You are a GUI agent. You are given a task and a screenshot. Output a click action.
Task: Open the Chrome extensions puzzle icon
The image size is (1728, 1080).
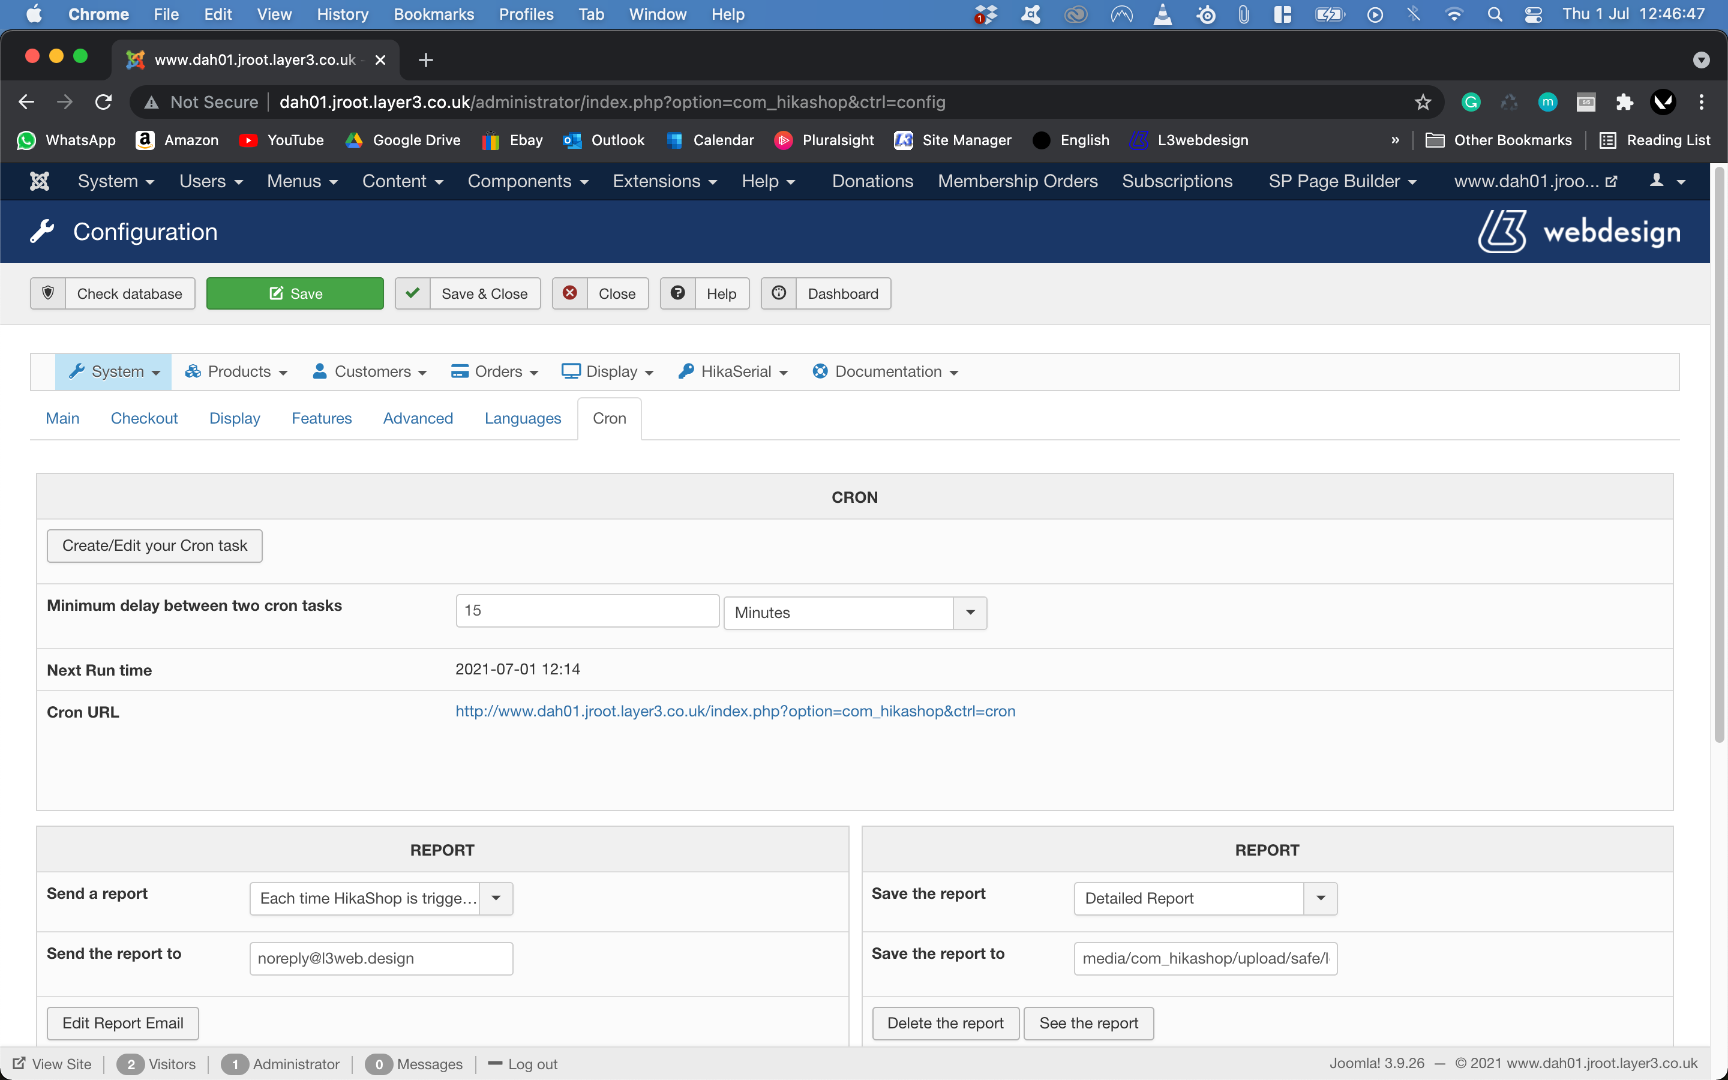click(1625, 102)
